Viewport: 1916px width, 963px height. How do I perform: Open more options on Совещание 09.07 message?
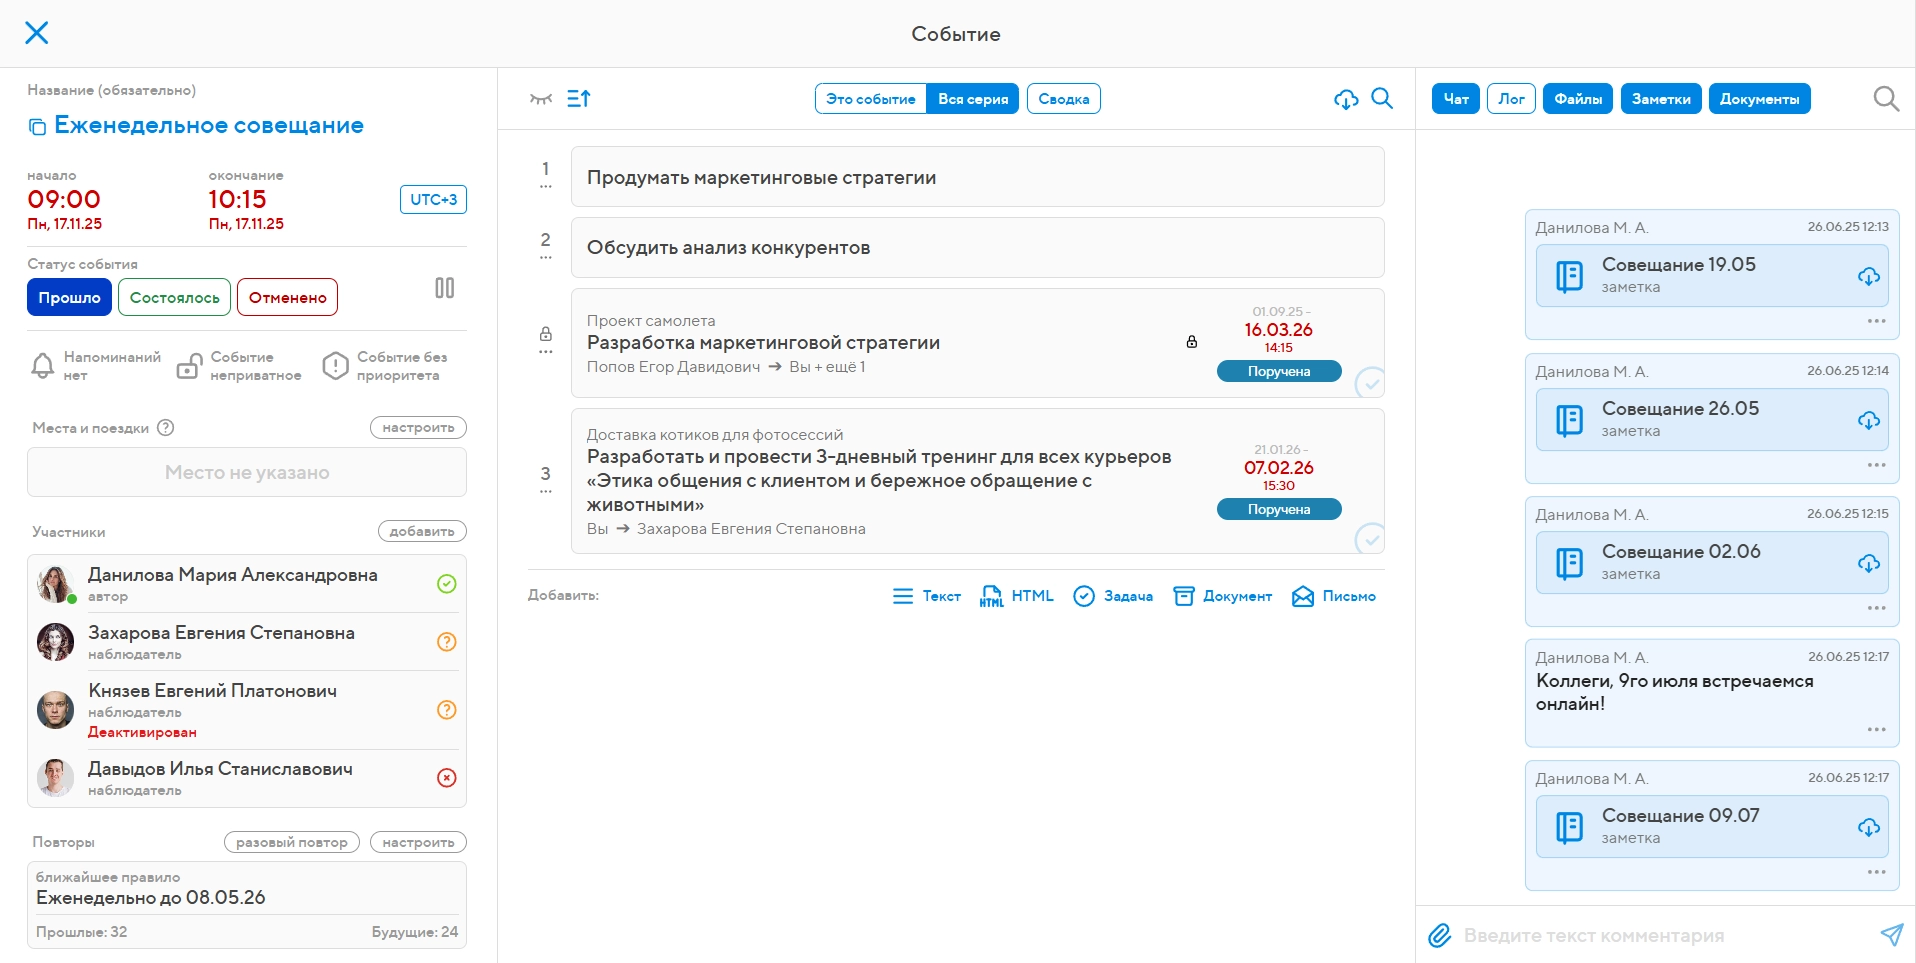[1876, 872]
